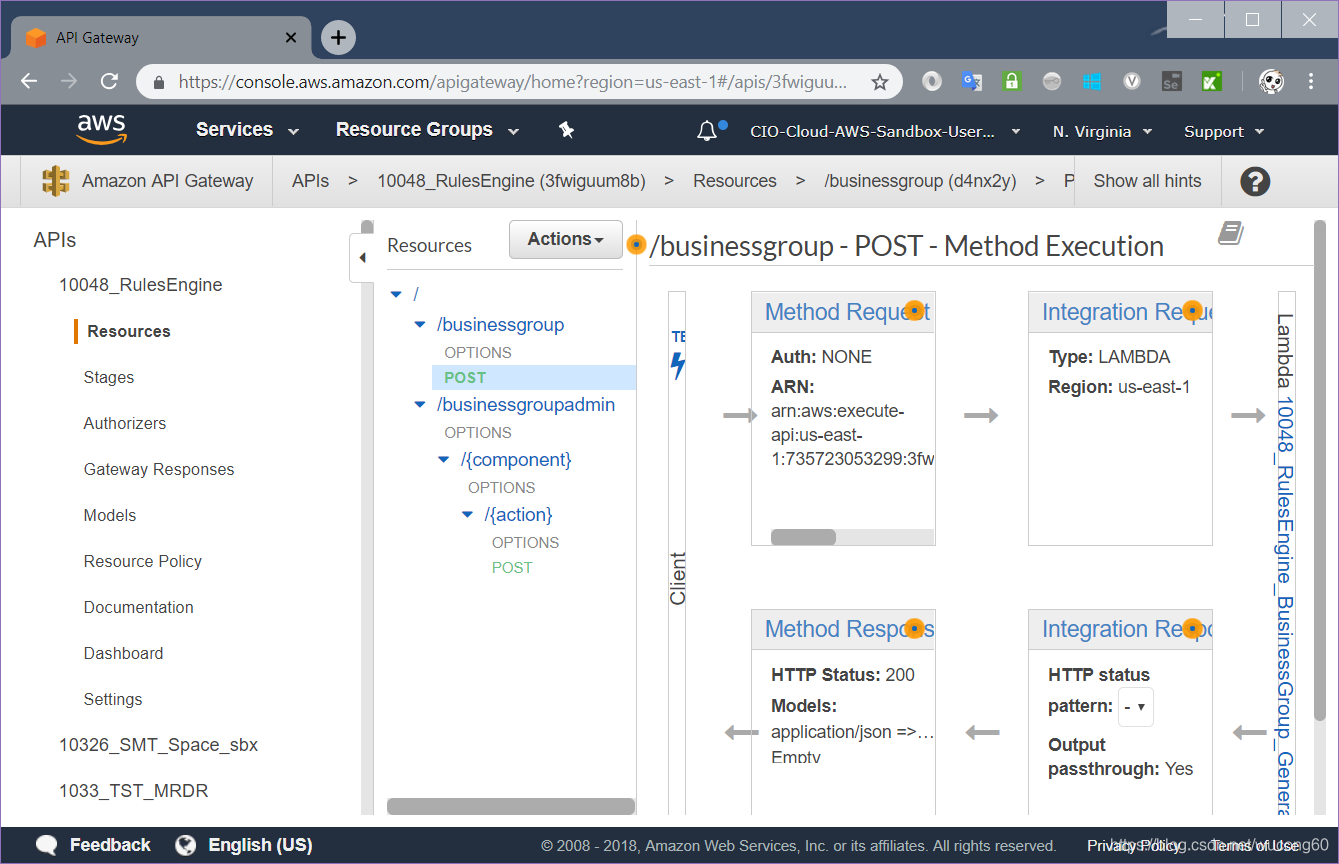Open Documentation in the sidebar
This screenshot has height=864, width=1339.
[x=139, y=607]
